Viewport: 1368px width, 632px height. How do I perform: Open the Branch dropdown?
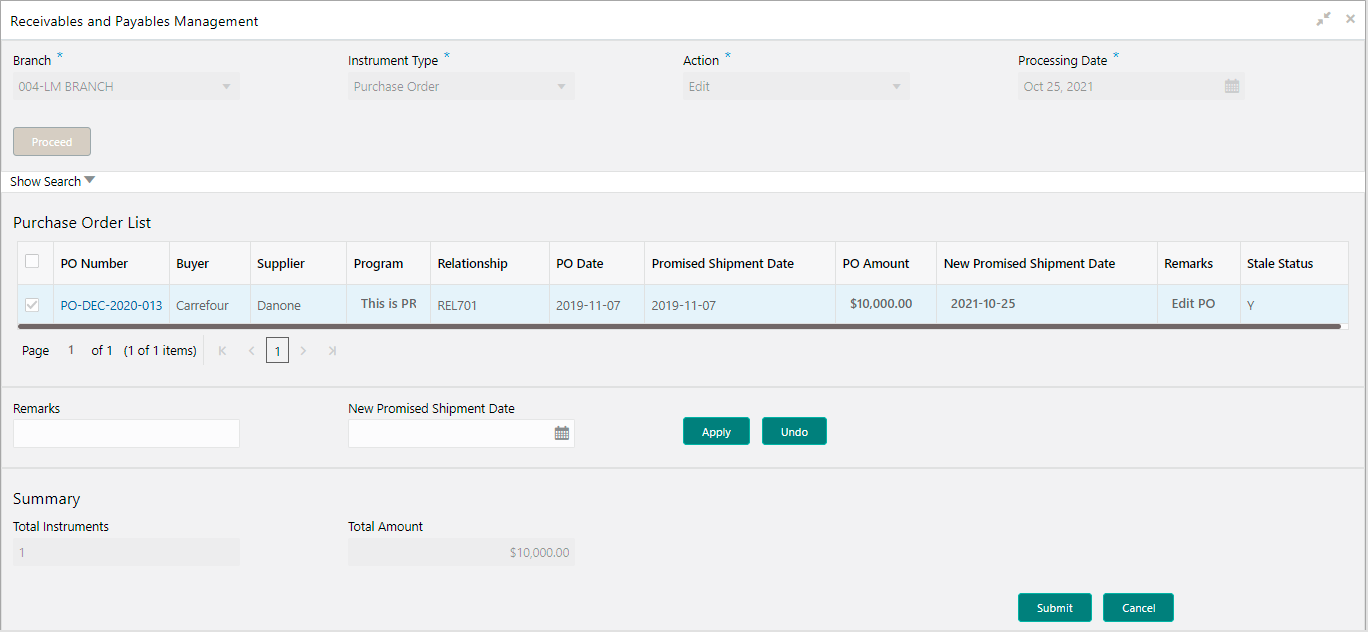pos(126,86)
